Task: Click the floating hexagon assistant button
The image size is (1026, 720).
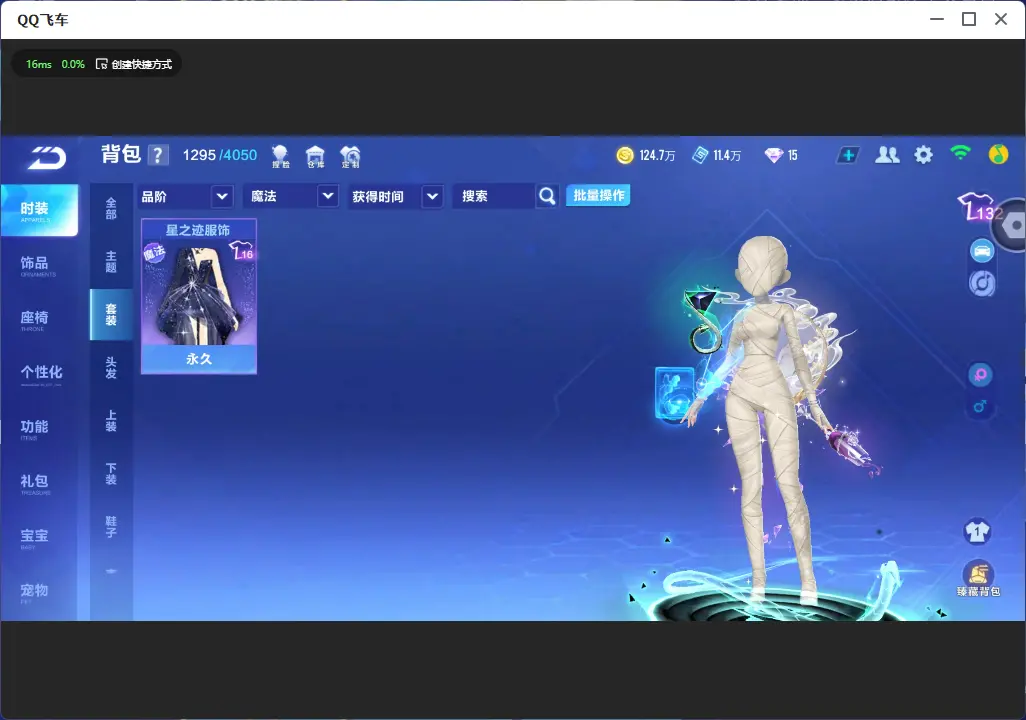Action: (x=1012, y=225)
